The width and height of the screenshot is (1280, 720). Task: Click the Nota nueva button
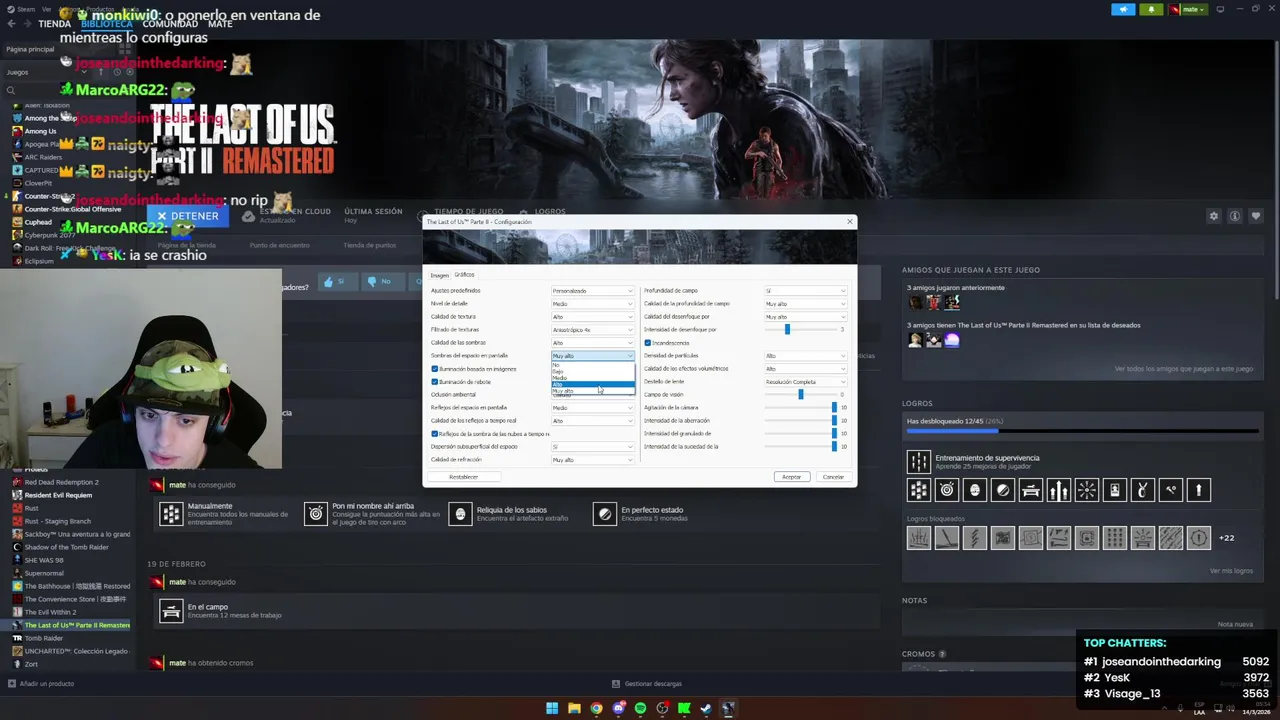pyautogui.click(x=1235, y=624)
